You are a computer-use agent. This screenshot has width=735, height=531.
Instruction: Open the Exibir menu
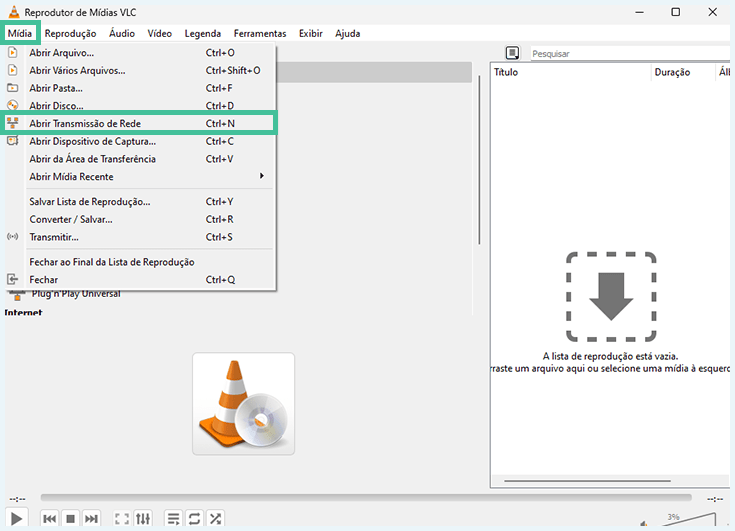[x=311, y=33]
